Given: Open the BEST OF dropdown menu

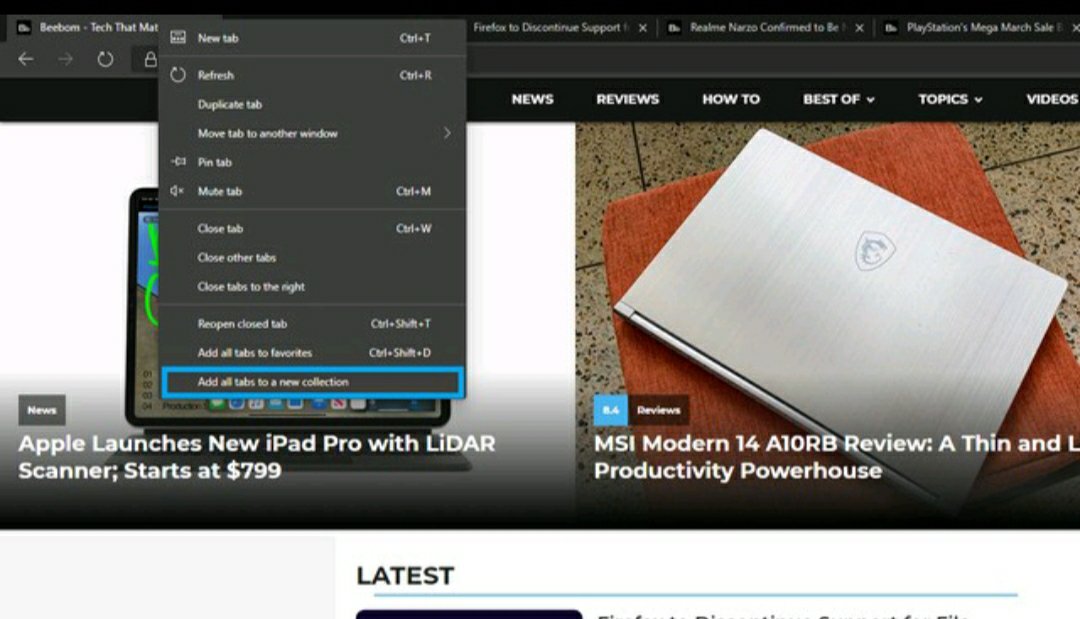Looking at the screenshot, I should tap(838, 99).
